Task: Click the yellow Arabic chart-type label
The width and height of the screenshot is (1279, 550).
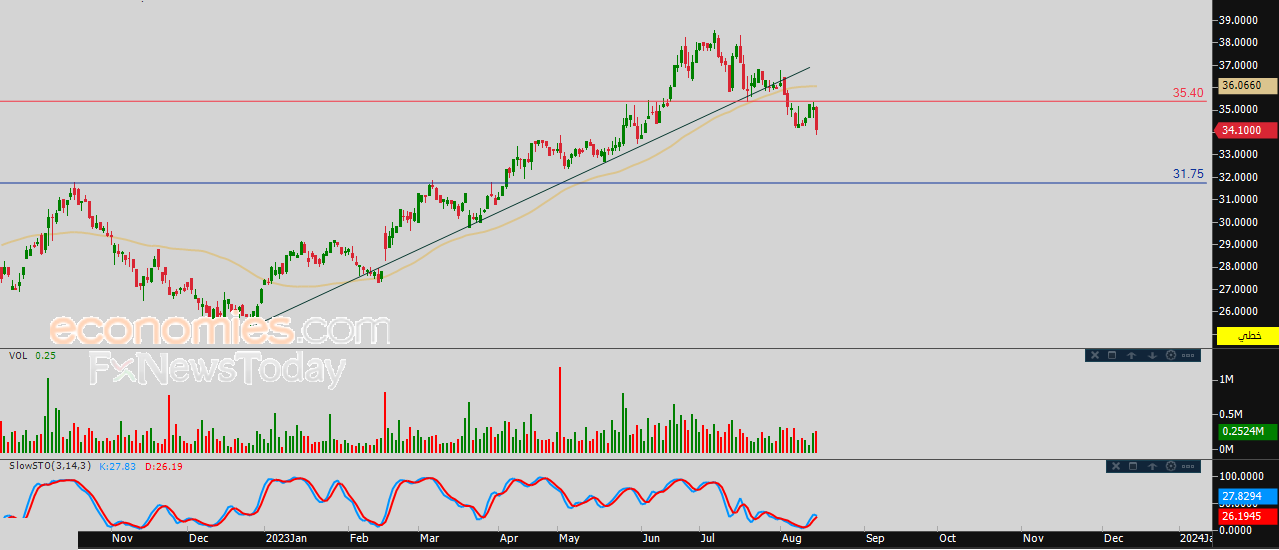Action: [1248, 336]
